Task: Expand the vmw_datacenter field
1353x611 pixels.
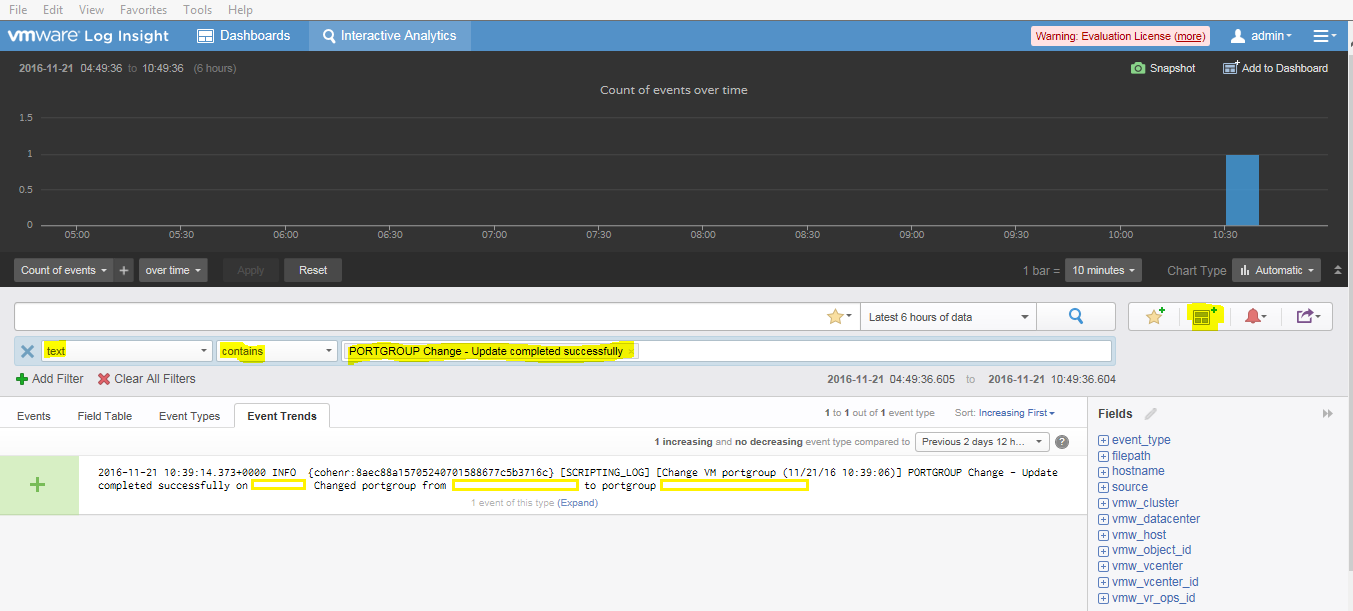Action: click(1103, 519)
